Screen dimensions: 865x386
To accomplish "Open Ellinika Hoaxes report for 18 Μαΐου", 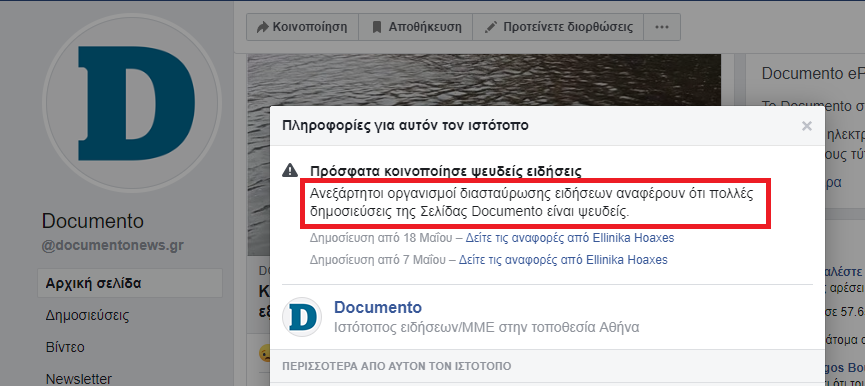I will tap(570, 238).
